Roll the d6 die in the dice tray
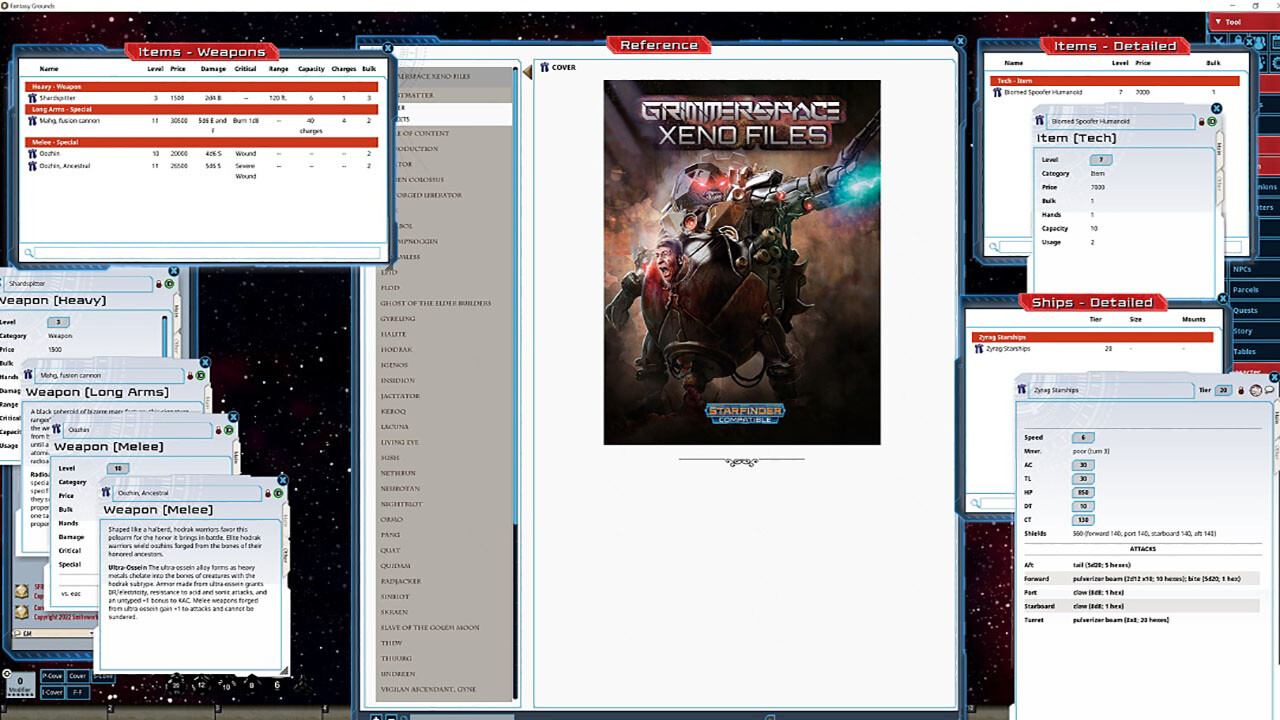Viewport: 1280px width, 720px height. tap(277, 684)
